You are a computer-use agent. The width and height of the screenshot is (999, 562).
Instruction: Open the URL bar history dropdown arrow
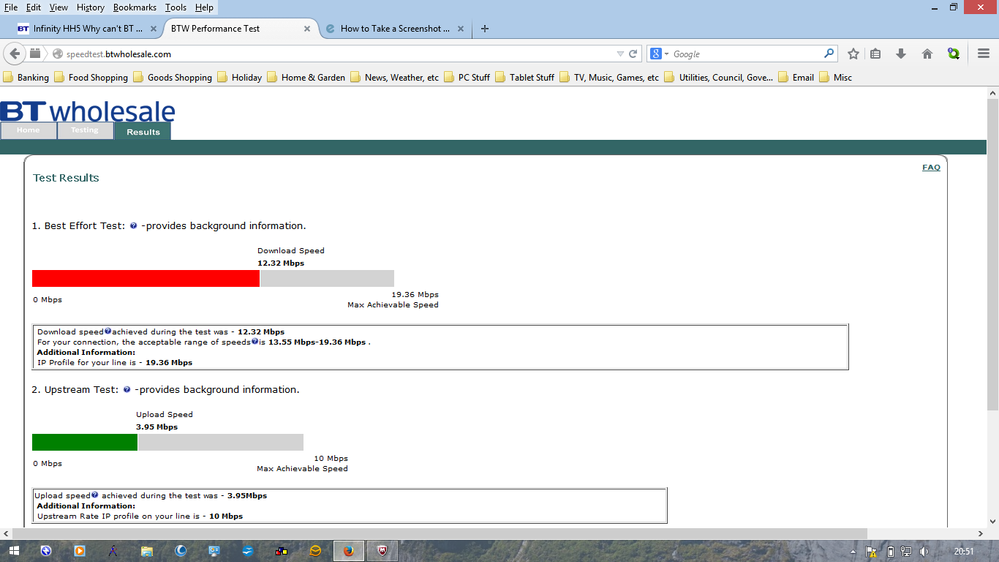pyautogui.click(x=620, y=54)
